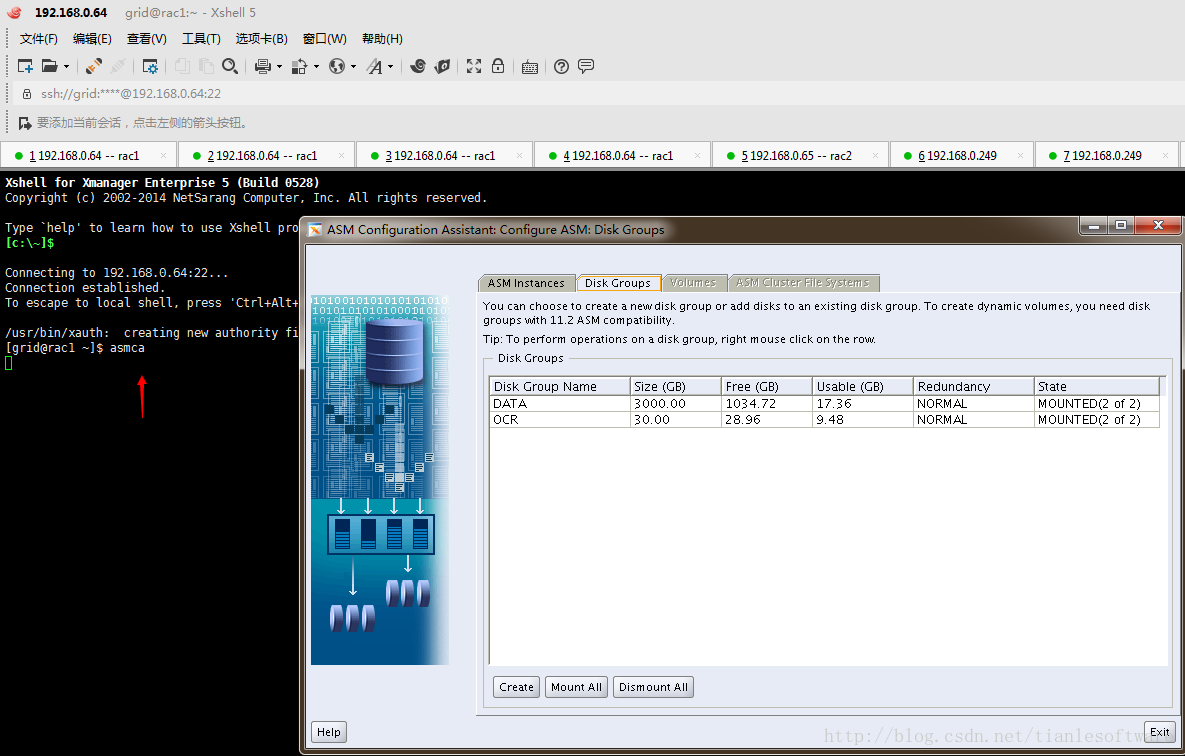Open the 选项卡(B) menu

(261, 39)
